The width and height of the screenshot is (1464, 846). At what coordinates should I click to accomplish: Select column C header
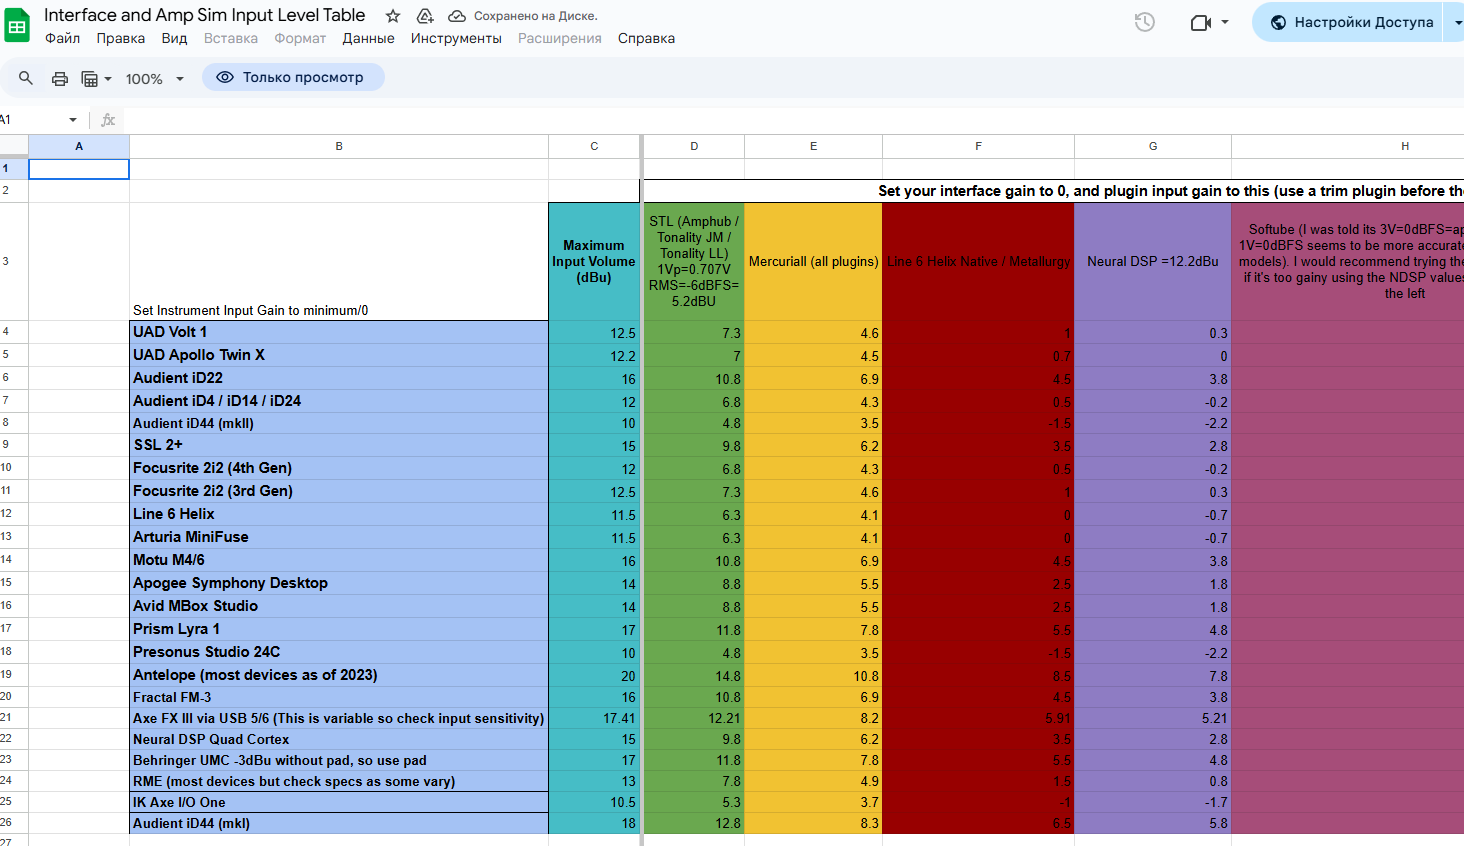coord(594,146)
